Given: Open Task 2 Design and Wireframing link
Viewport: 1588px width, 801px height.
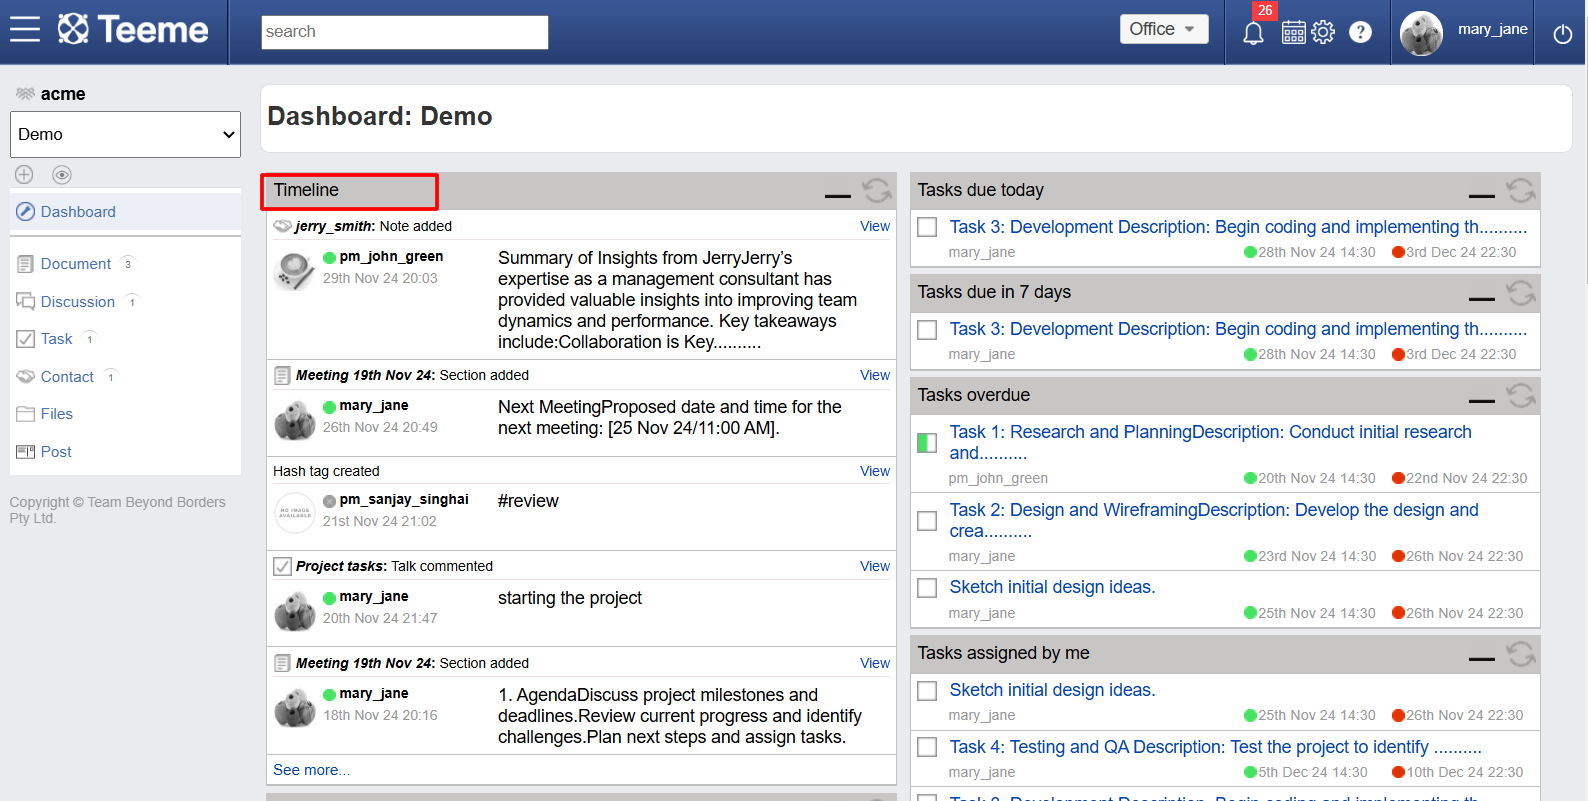Looking at the screenshot, I should 1213,520.
